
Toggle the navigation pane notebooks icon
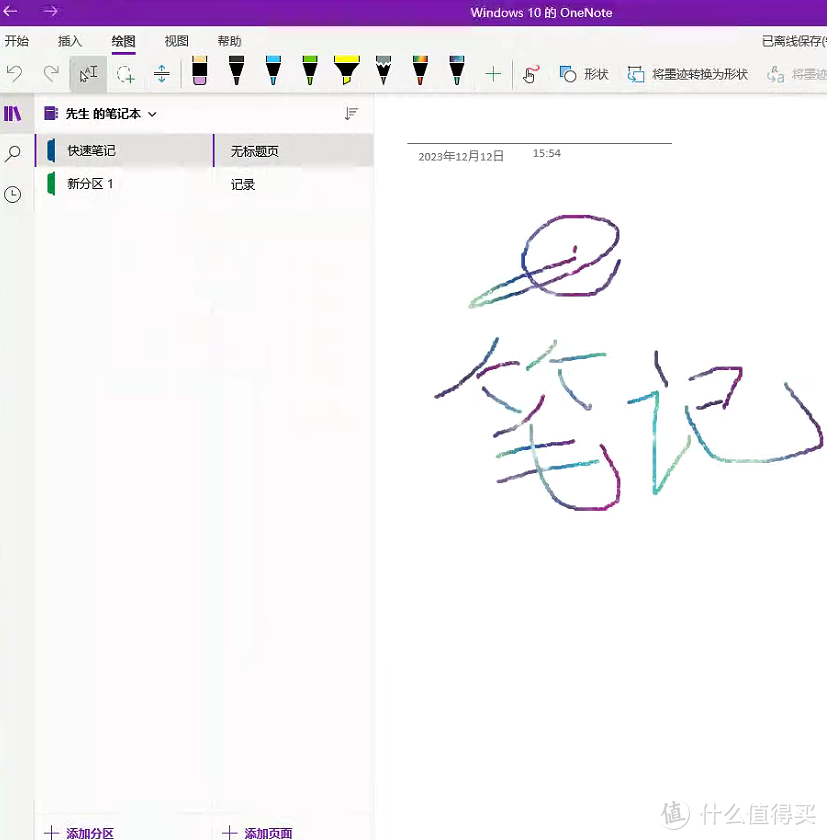pyautogui.click(x=12, y=114)
